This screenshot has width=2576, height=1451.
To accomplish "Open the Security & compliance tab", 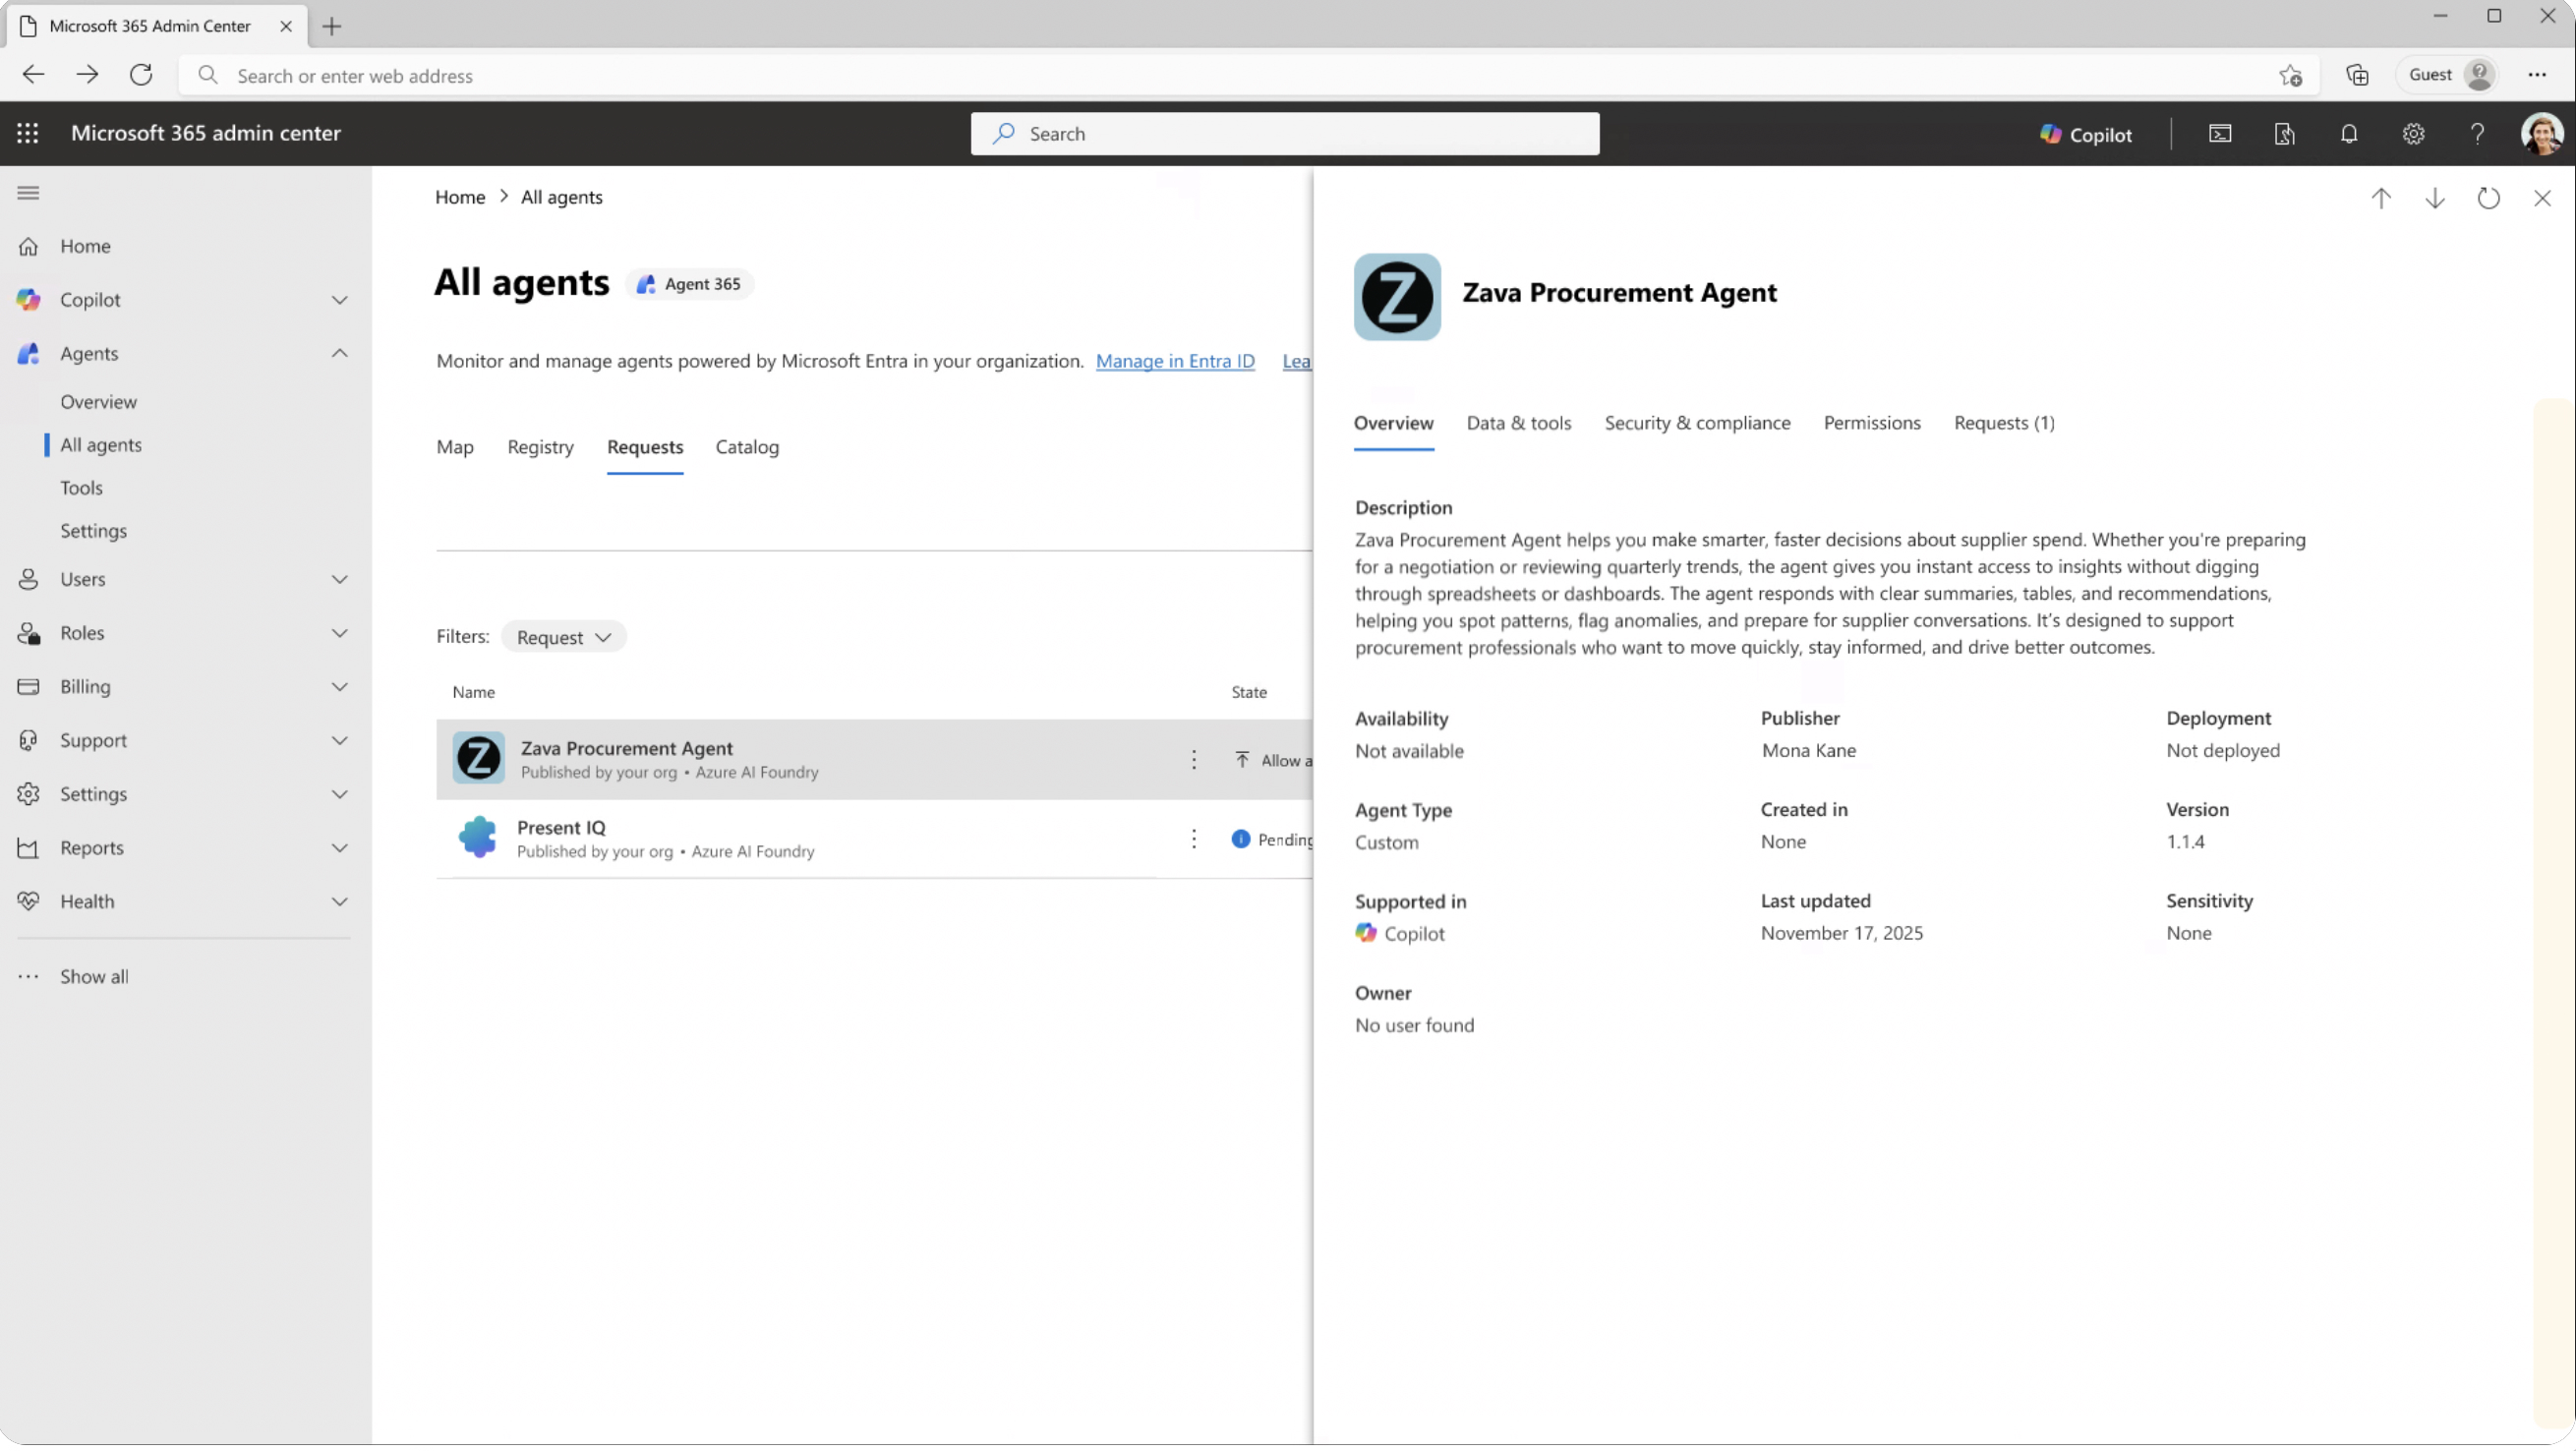I will 1697,423.
